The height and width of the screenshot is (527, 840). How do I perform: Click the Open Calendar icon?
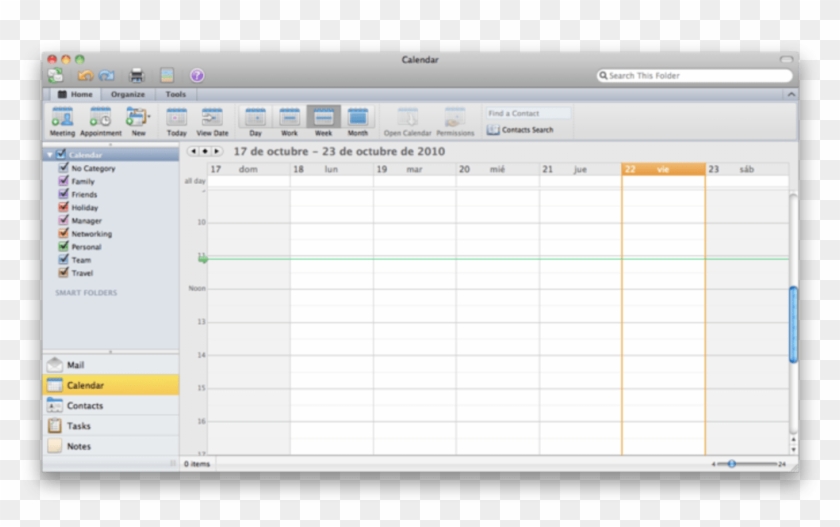(407, 117)
